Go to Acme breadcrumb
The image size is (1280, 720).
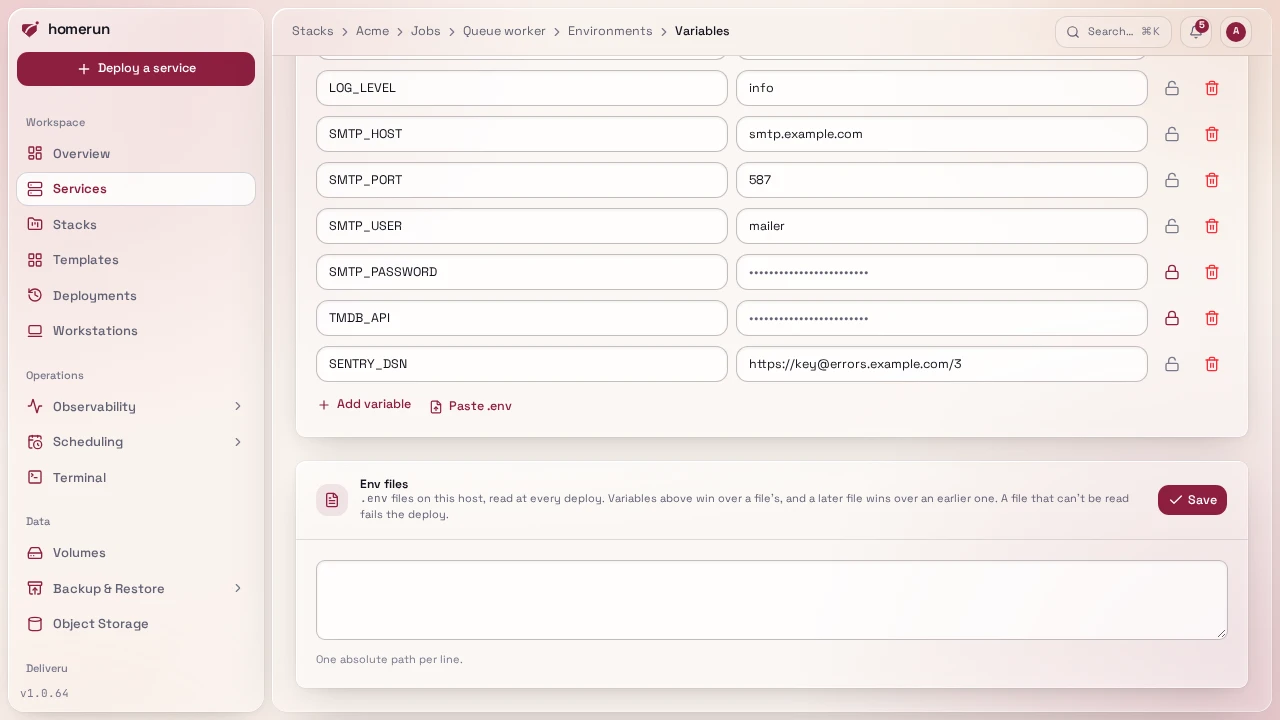click(372, 31)
